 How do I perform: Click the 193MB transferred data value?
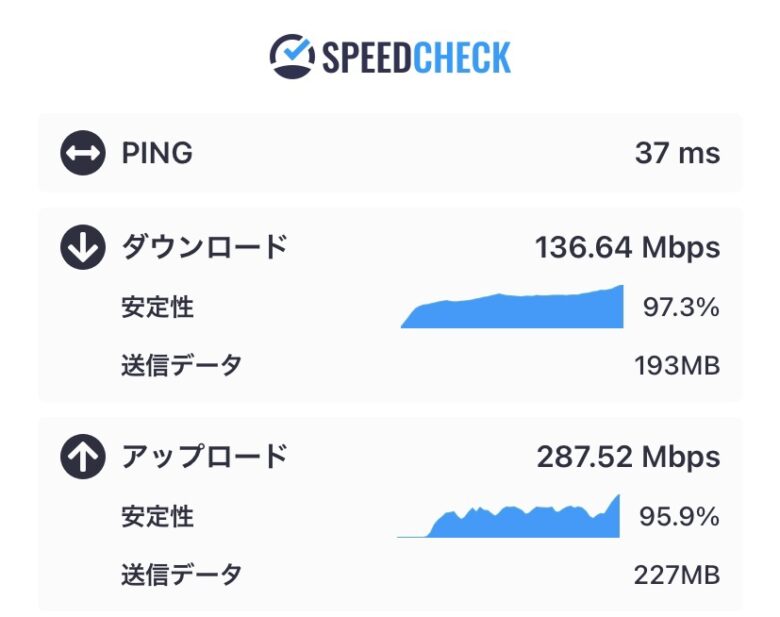click(x=677, y=366)
